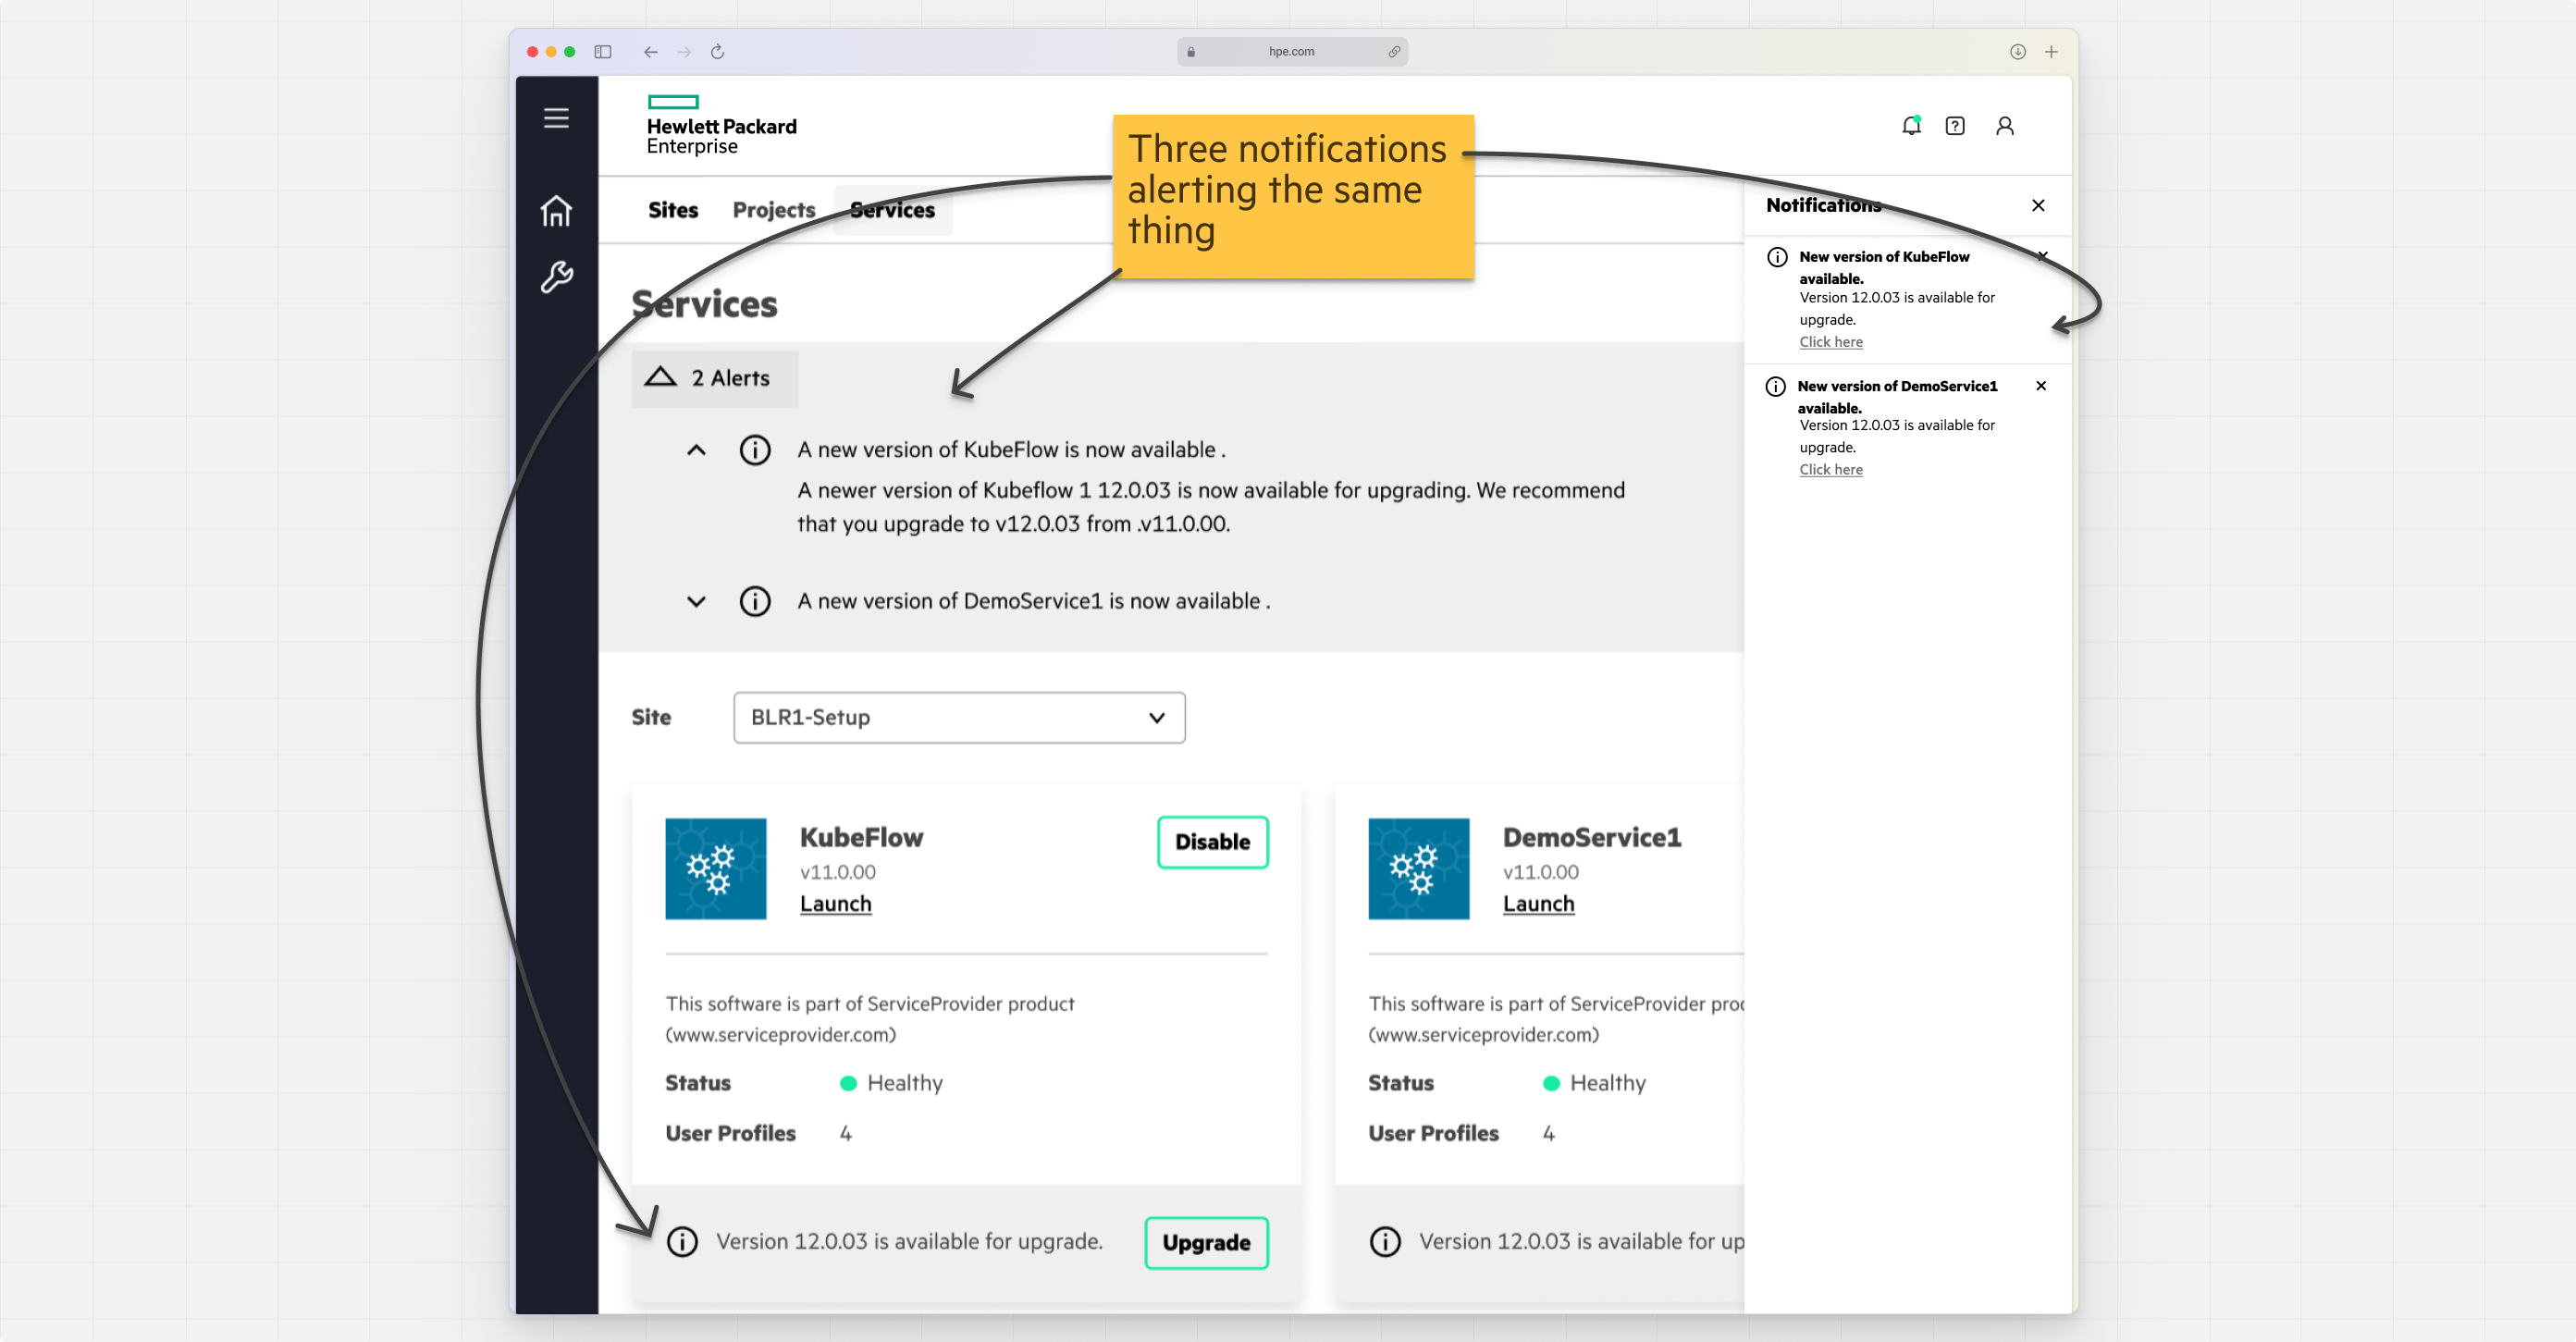Expand the DemoService1 new version alert

coord(696,601)
